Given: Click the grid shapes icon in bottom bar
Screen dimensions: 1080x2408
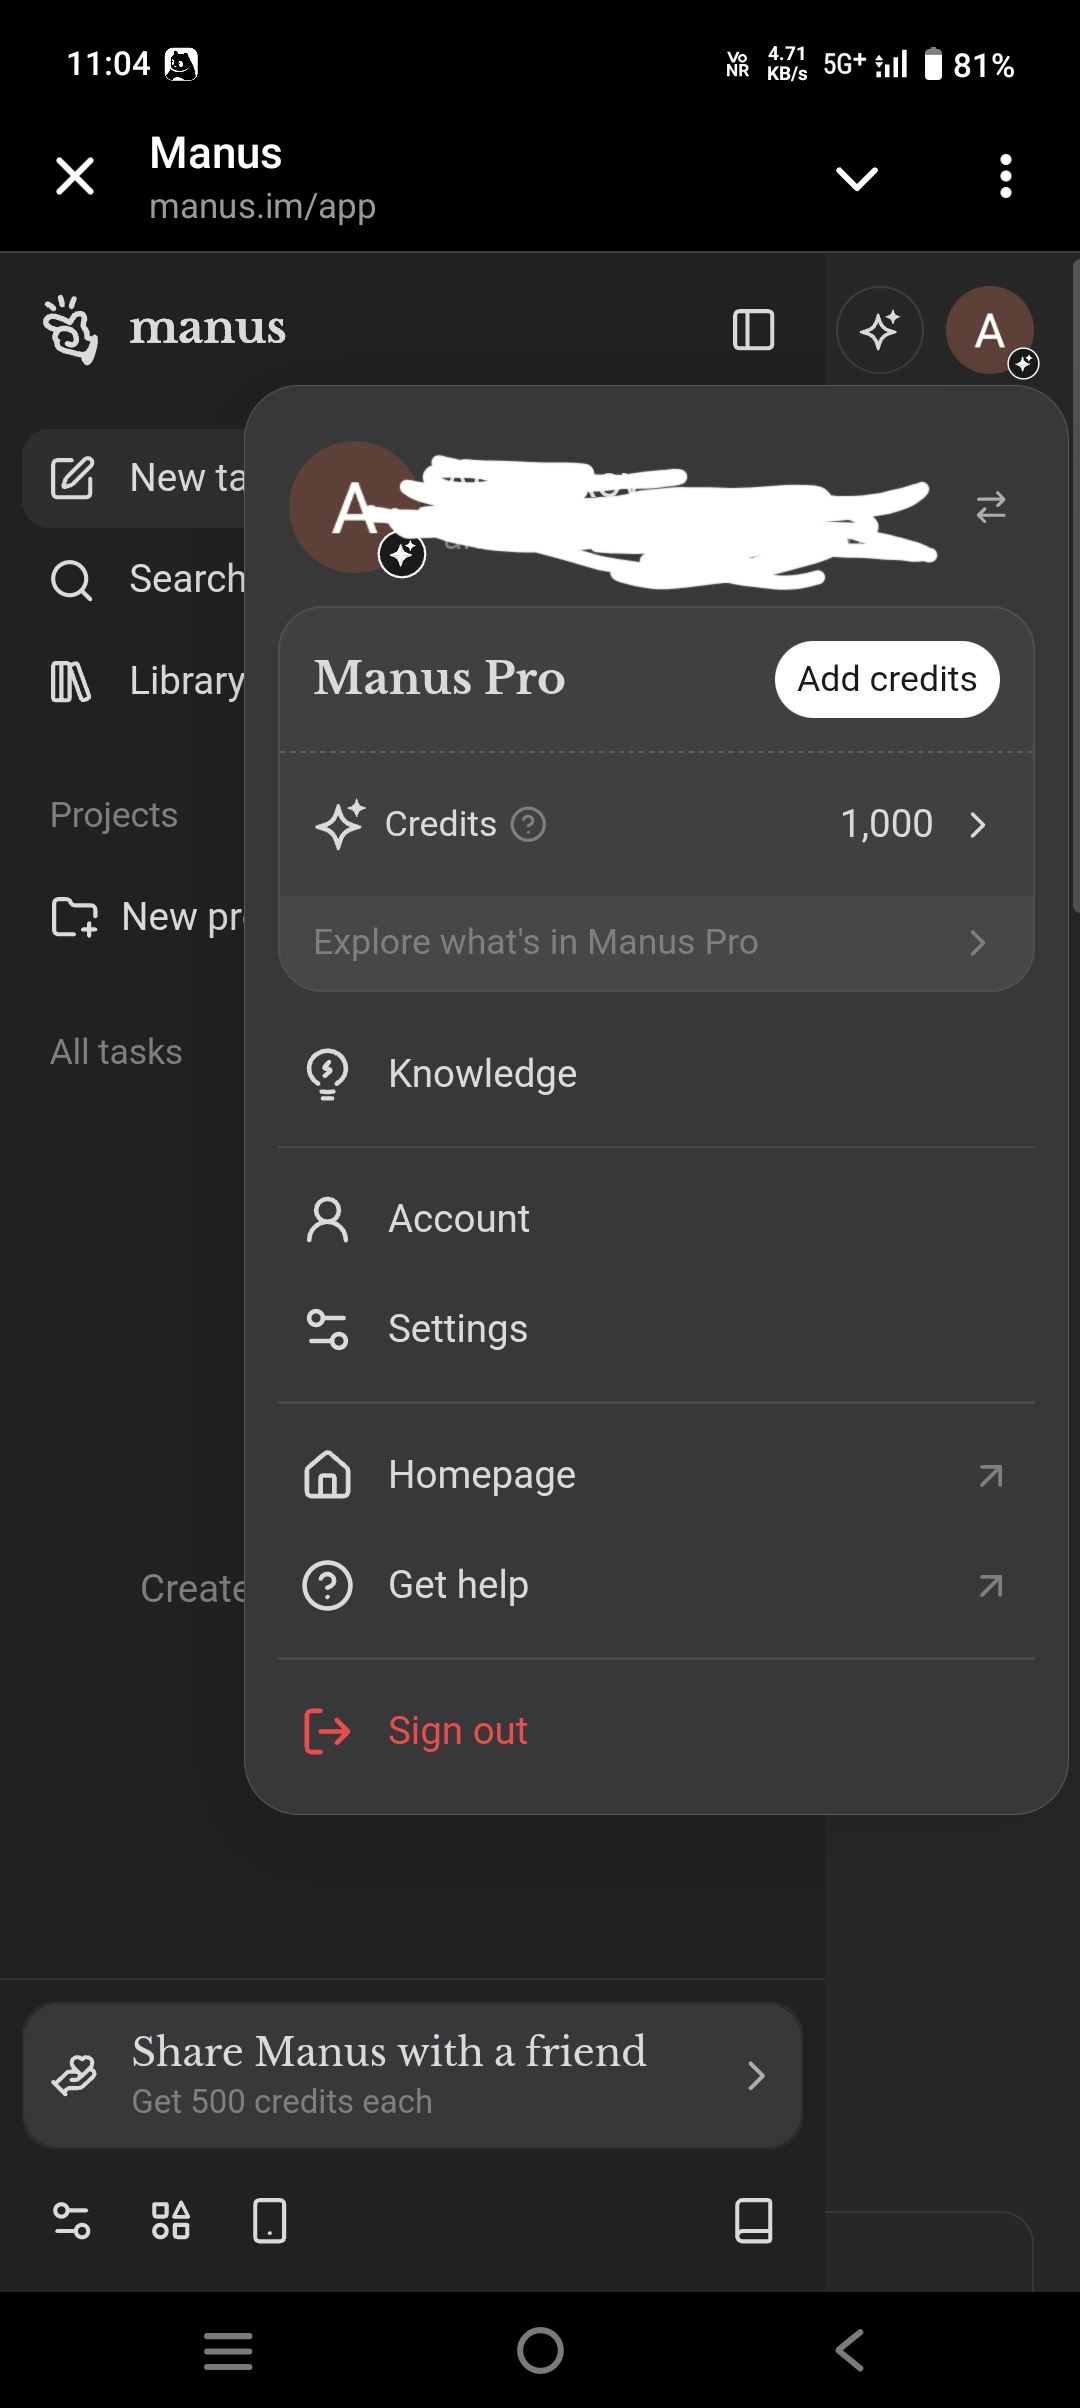Looking at the screenshot, I should [171, 2221].
